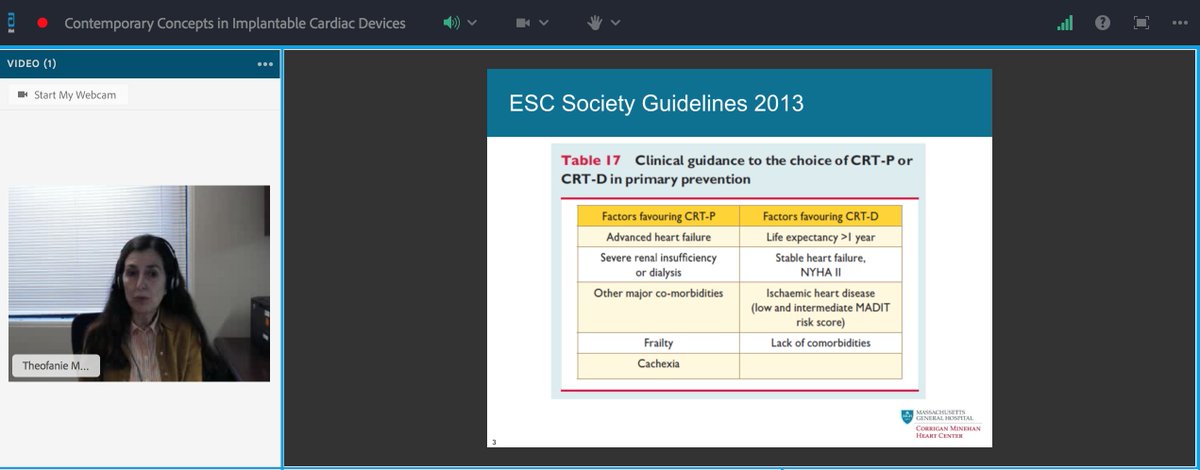Click Other major co-morbidities cell

(x=657, y=307)
